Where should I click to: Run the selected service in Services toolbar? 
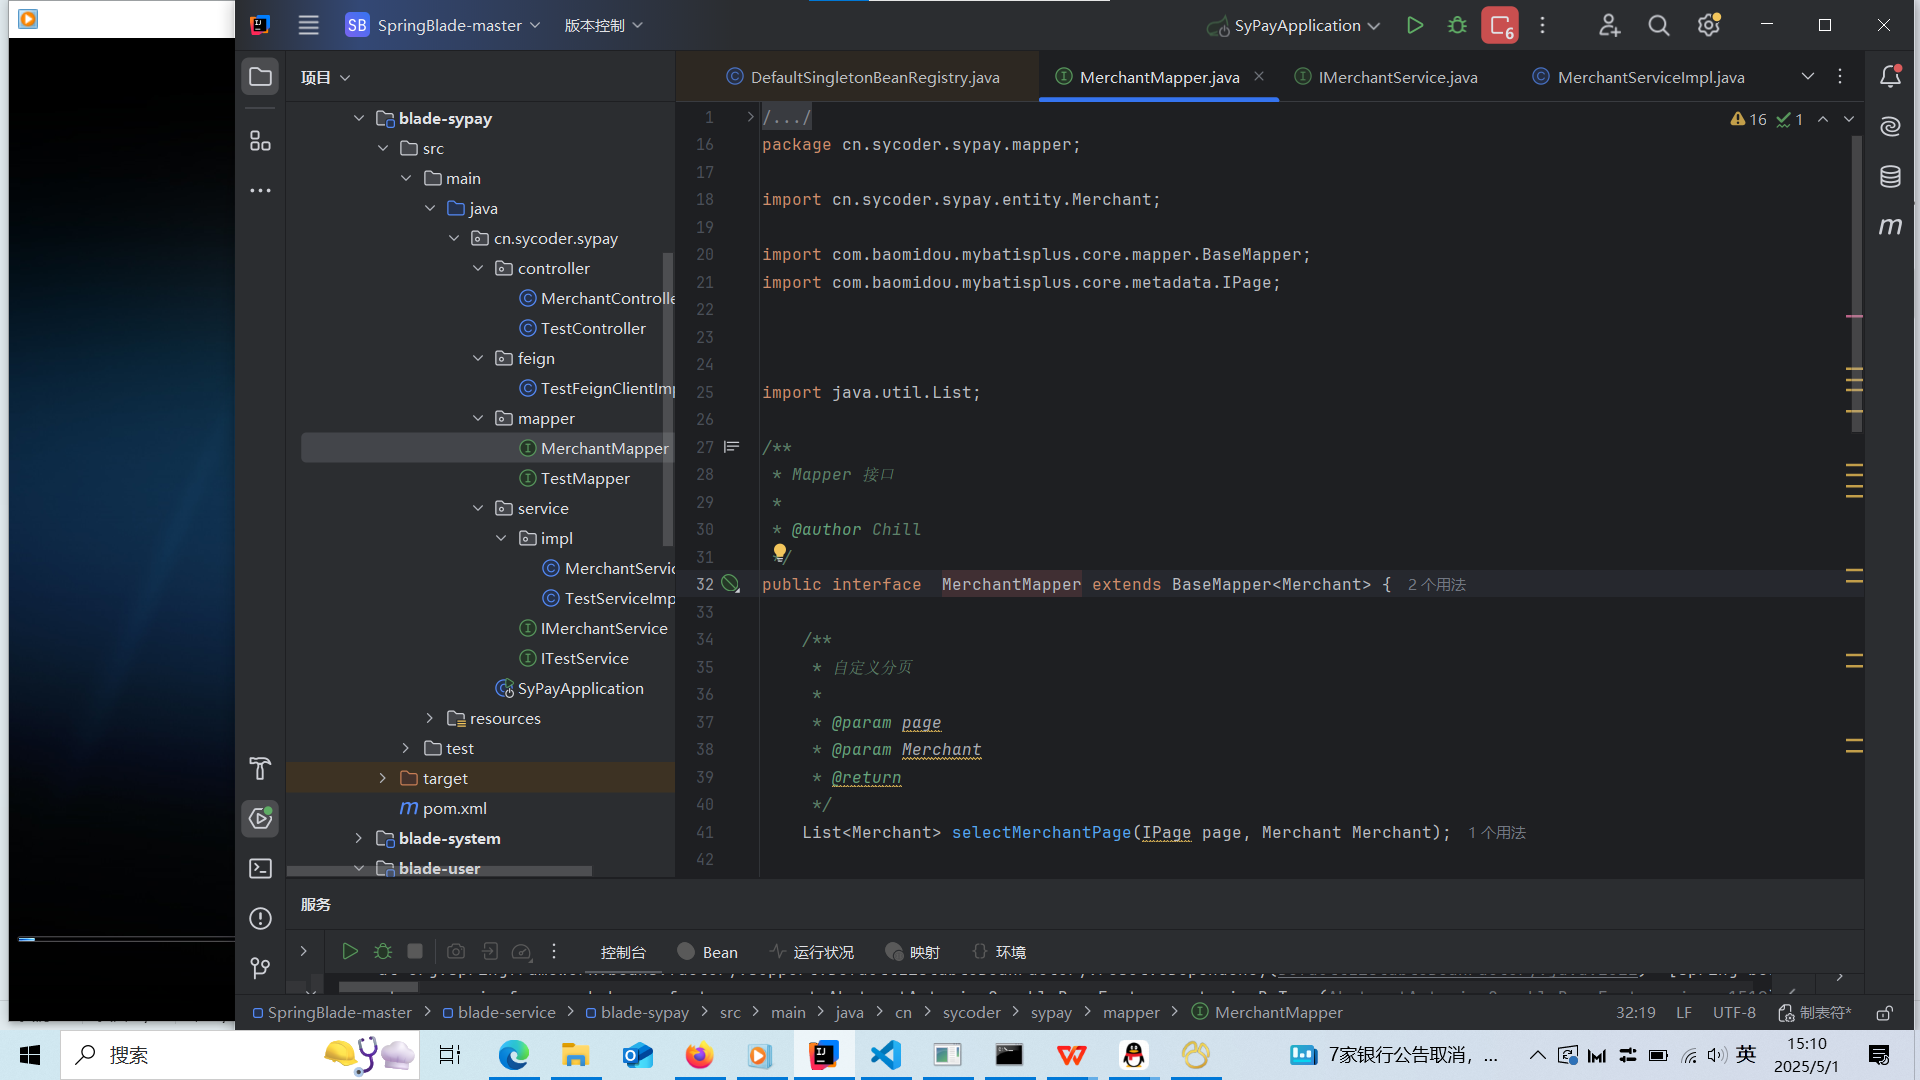coord(349,952)
